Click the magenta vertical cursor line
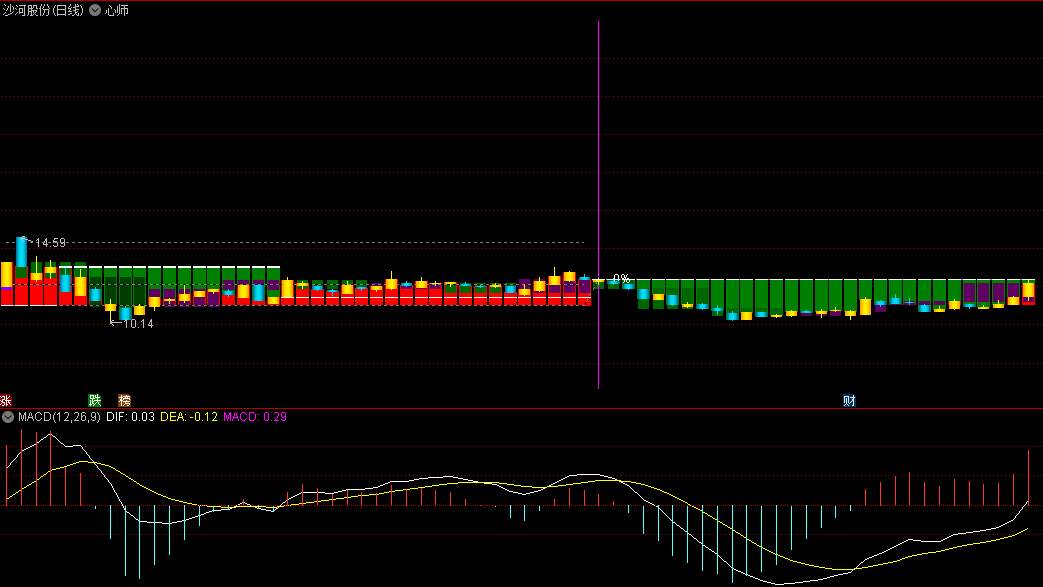This screenshot has width=1043, height=587. (599, 205)
